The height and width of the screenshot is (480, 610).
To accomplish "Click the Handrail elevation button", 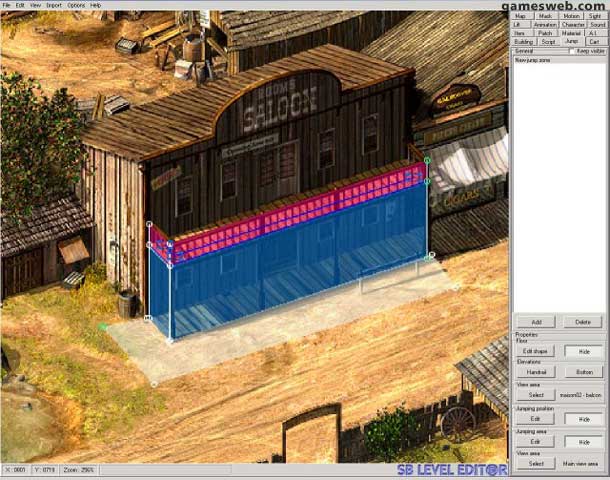I will [x=536, y=372].
